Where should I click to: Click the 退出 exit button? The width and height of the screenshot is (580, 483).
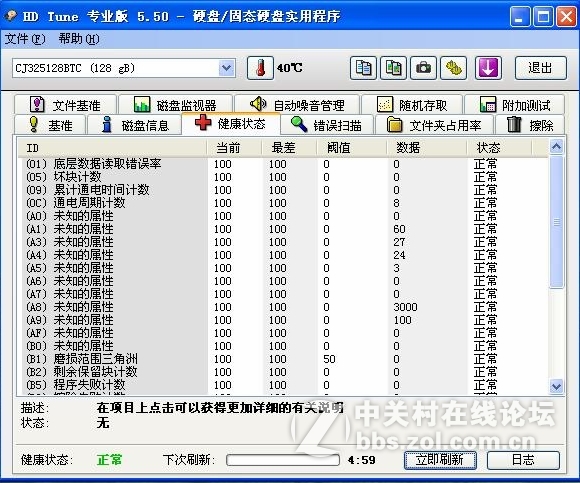pos(540,68)
